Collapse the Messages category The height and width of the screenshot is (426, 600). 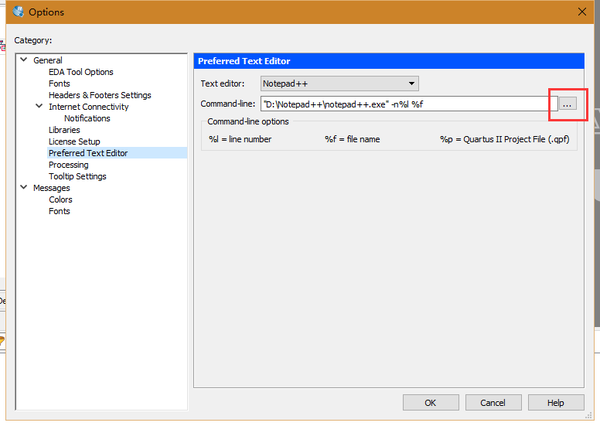[24, 187]
